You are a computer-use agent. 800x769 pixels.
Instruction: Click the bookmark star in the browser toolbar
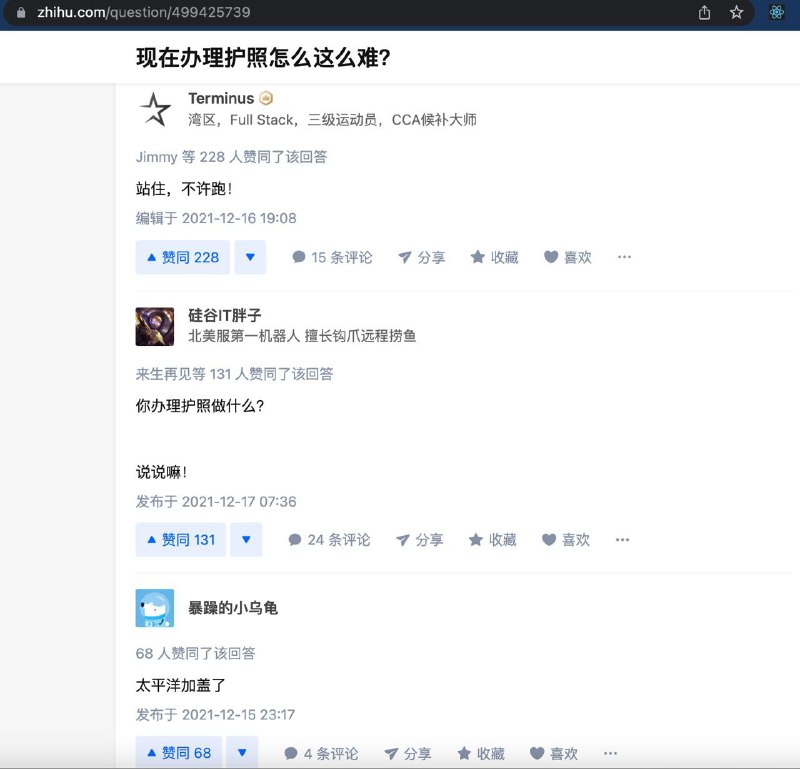[x=737, y=14]
